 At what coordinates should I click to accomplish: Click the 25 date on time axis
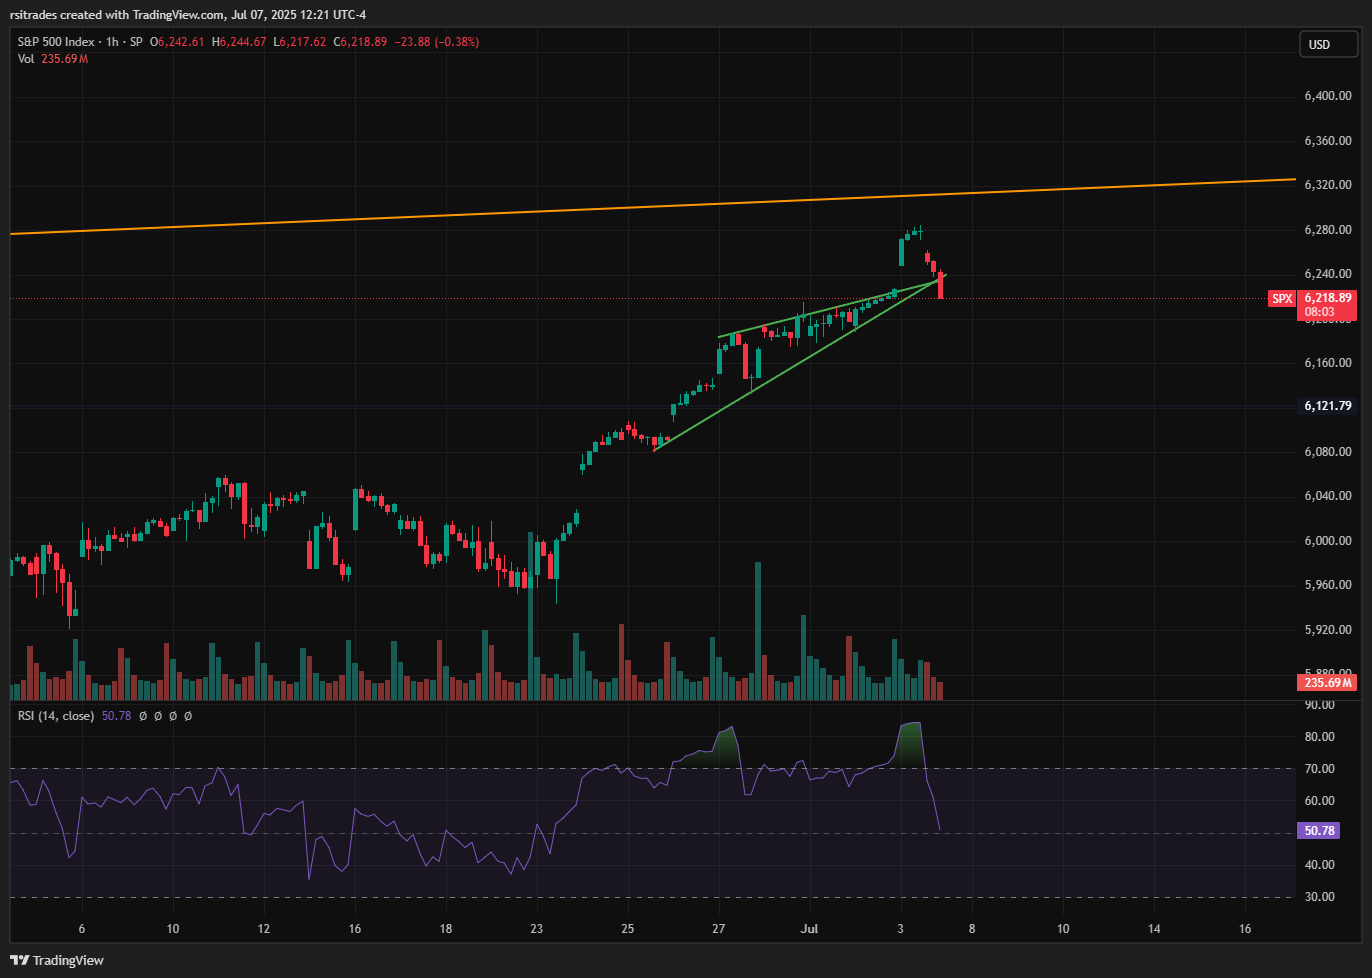627,929
